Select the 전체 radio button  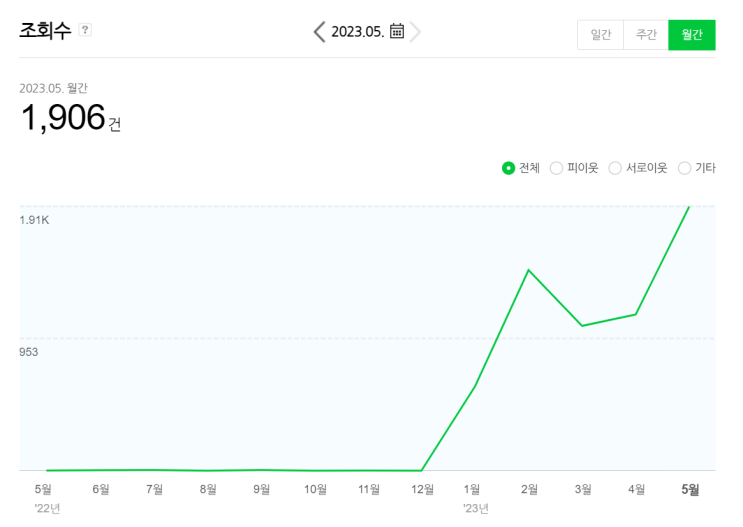509,168
